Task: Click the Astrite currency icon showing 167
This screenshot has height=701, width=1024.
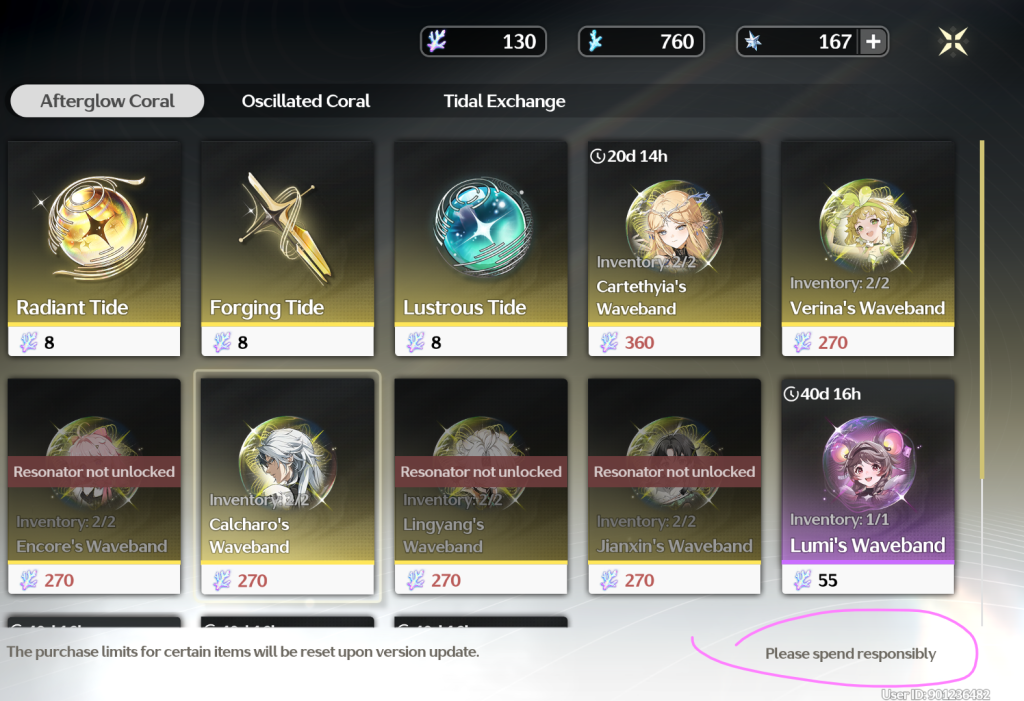Action: 753,42
